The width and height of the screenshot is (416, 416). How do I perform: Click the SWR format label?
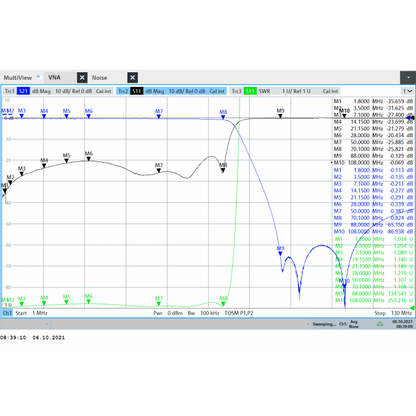click(x=264, y=91)
